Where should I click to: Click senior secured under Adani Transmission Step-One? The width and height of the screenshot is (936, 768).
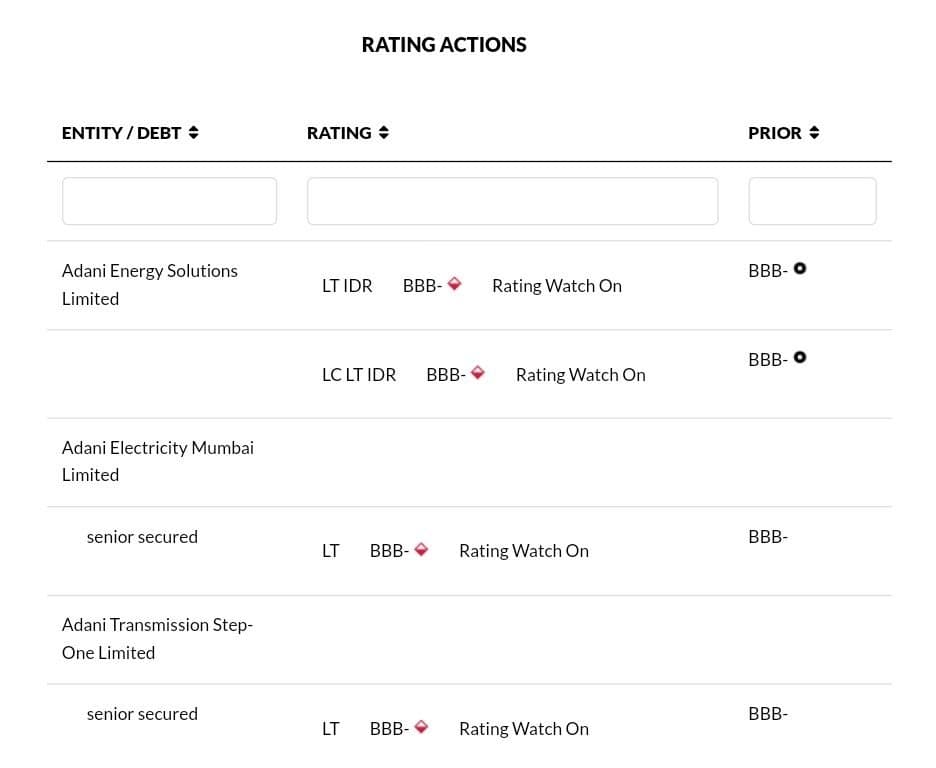tap(142, 714)
